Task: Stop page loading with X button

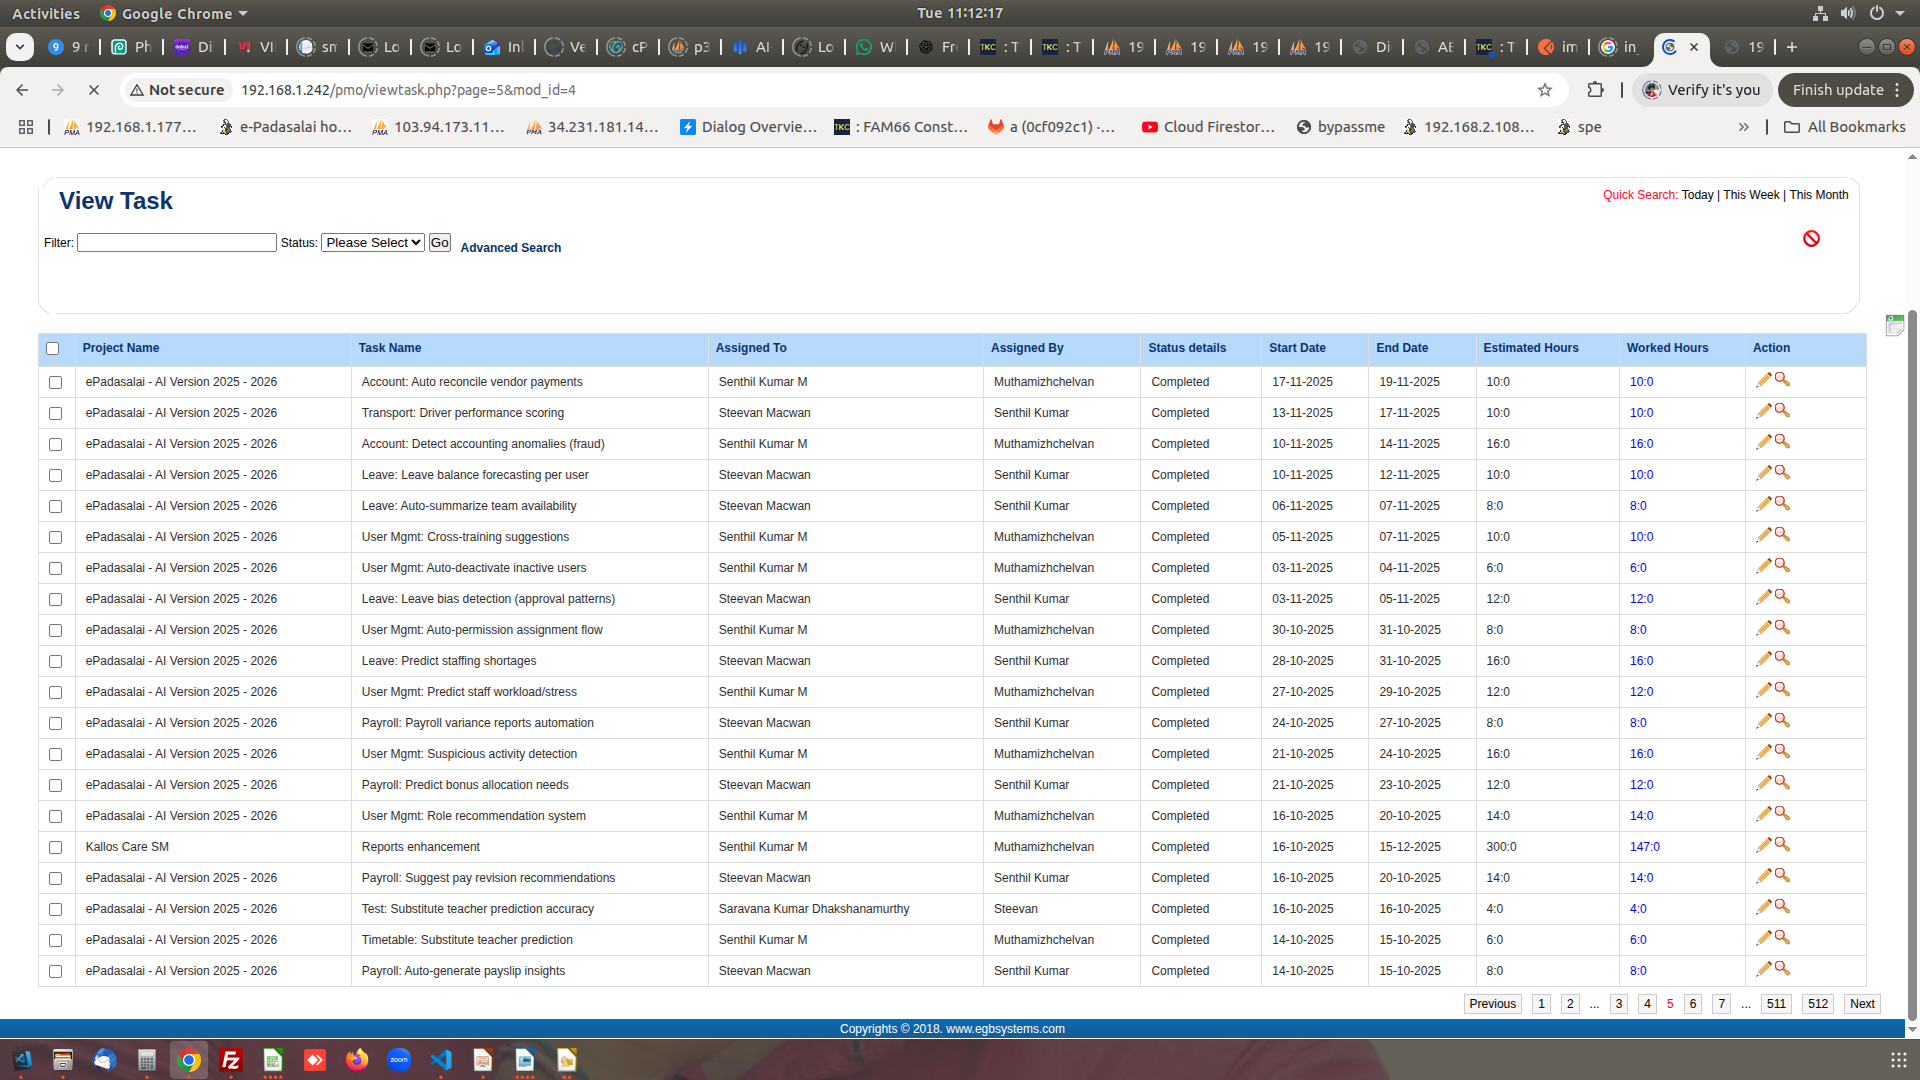Action: (x=93, y=90)
